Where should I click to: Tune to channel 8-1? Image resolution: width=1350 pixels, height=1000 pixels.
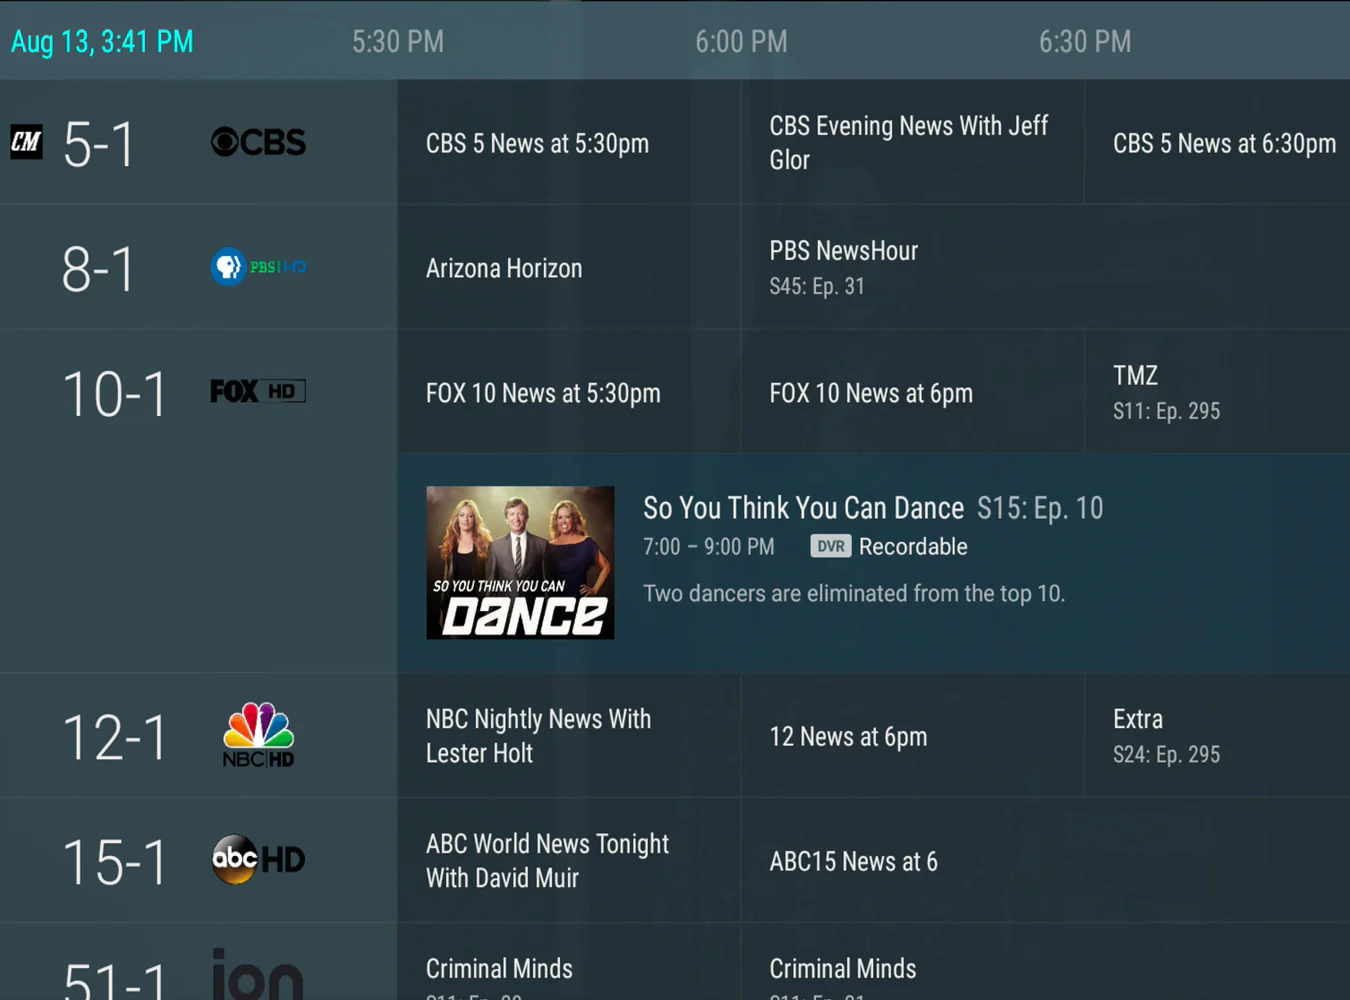click(98, 269)
